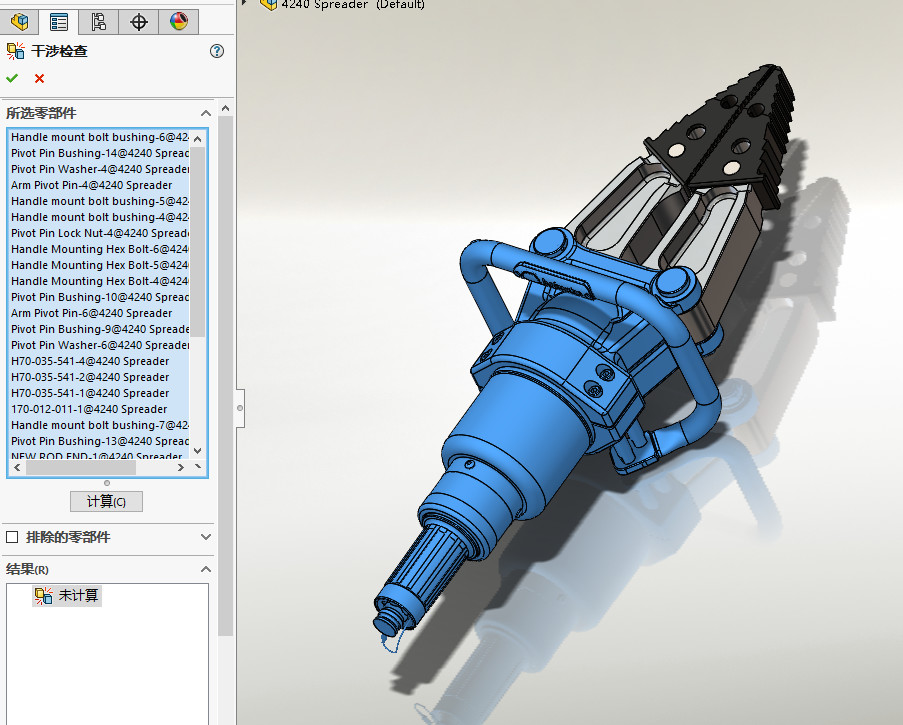Select Handle mount bolt bushing-4 entry
Screen dimensions: 903x725
tap(100, 217)
